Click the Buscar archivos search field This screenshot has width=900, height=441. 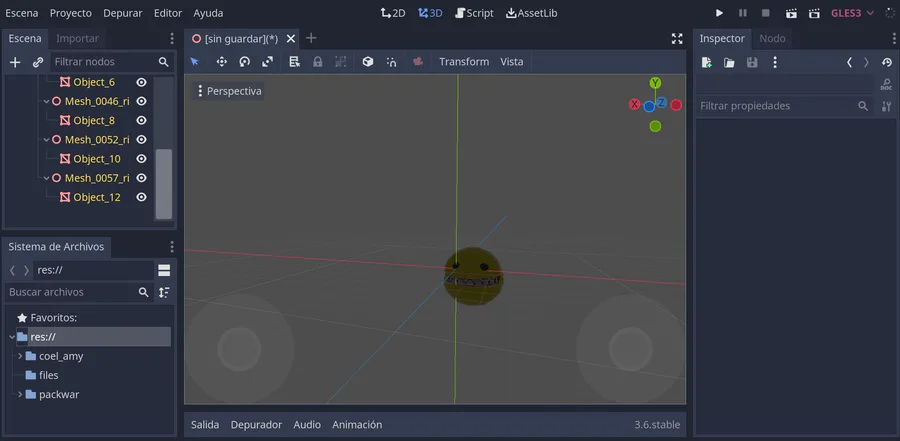79,292
